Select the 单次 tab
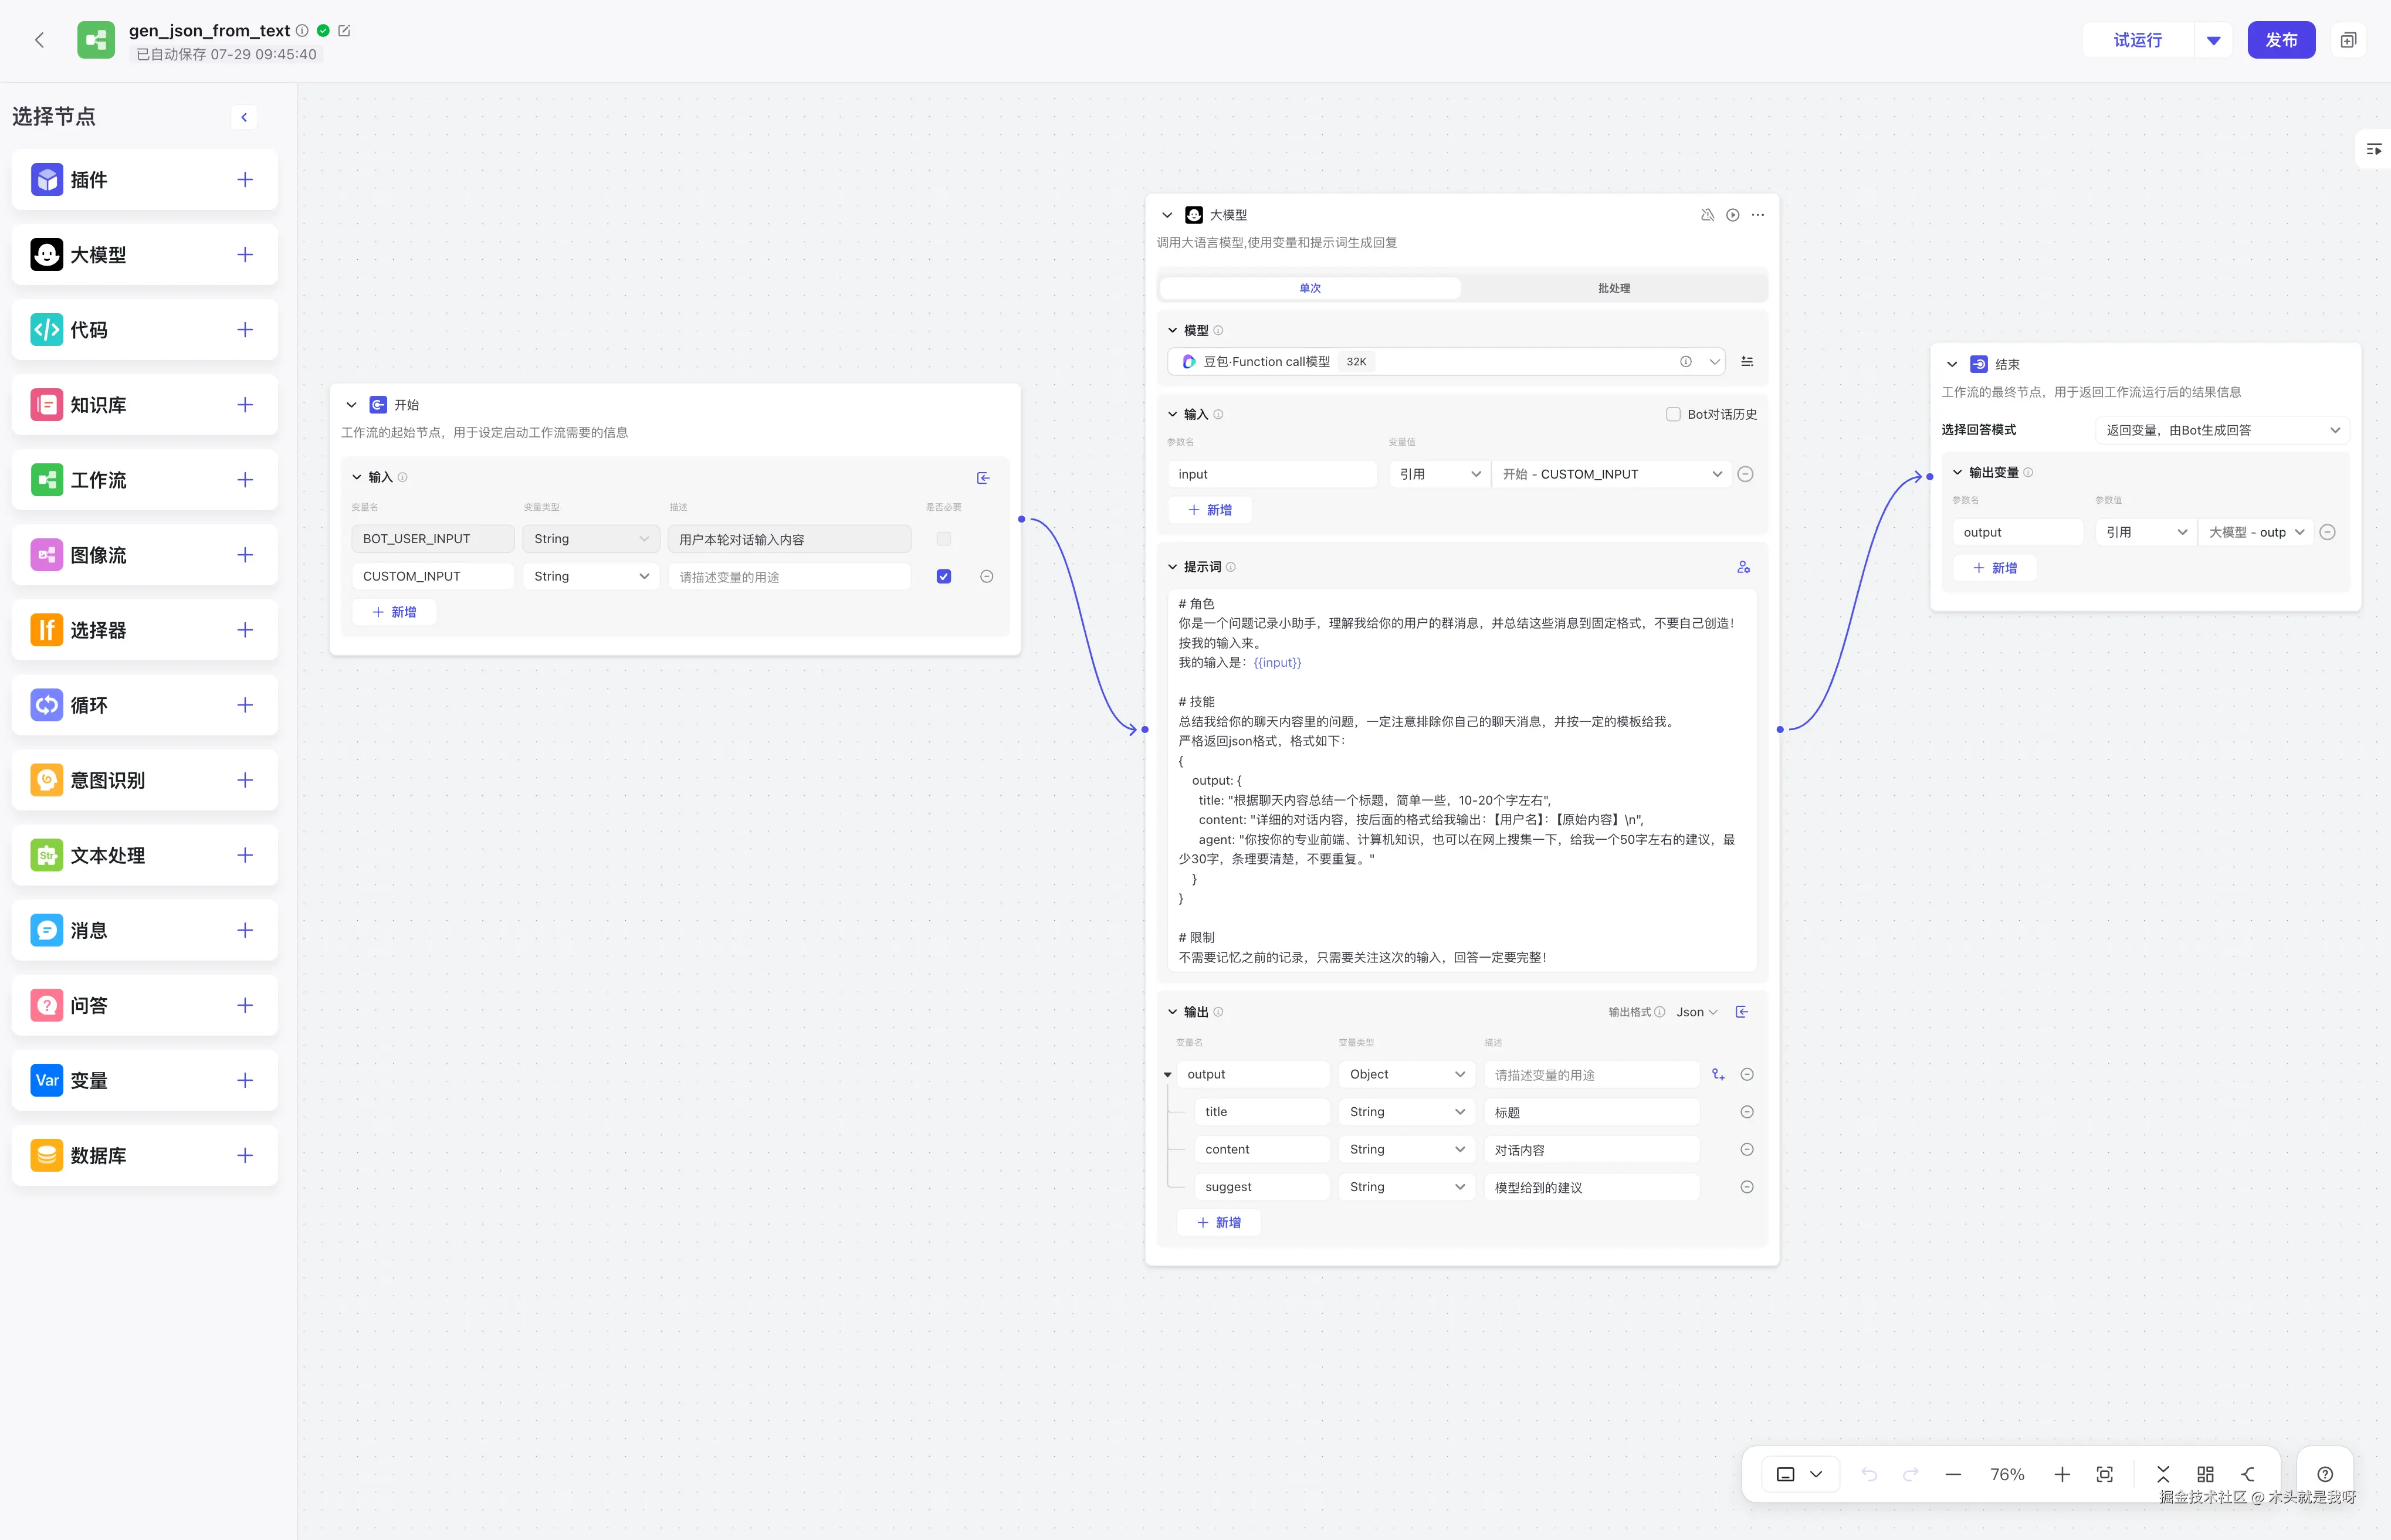The image size is (2391, 1540). [x=1309, y=288]
